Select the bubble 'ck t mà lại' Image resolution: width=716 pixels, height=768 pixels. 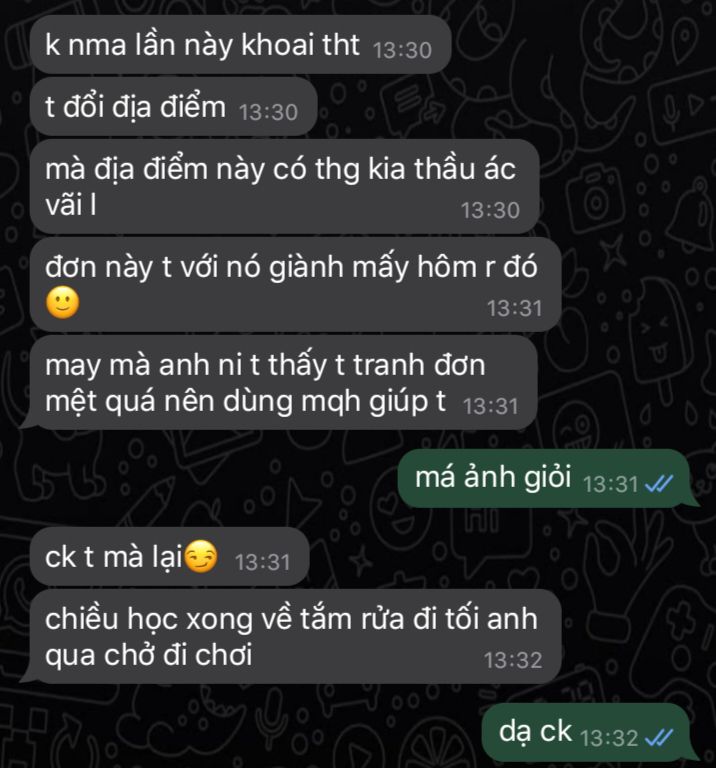tap(169, 556)
